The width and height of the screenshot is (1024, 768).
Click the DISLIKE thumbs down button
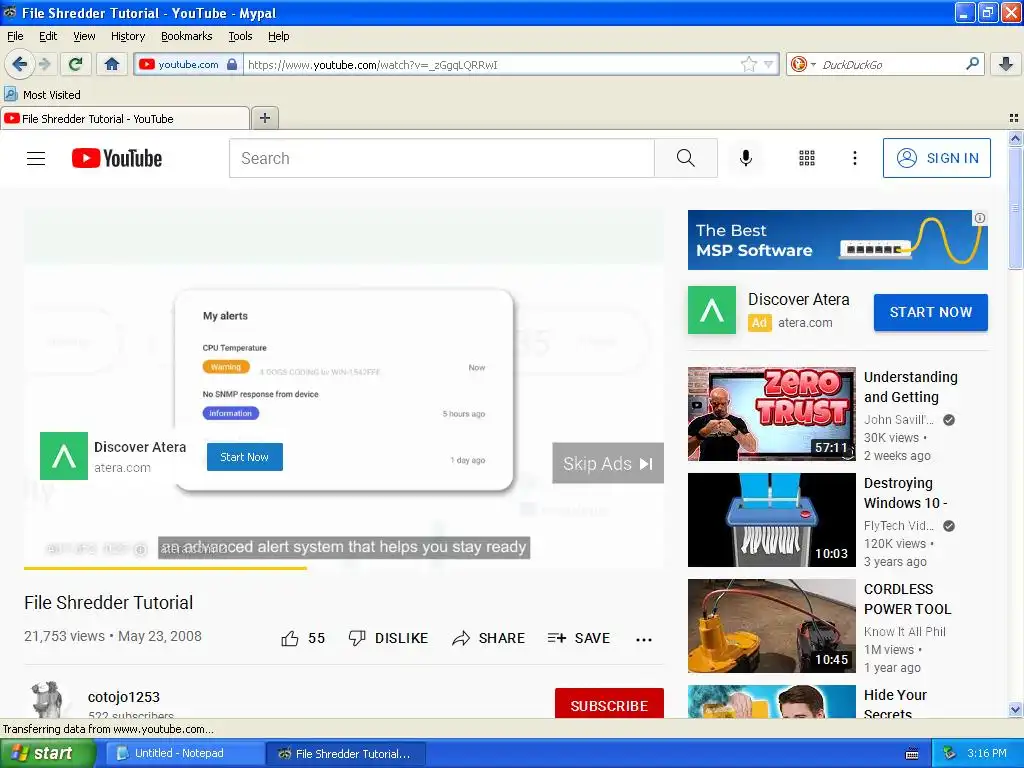388,638
